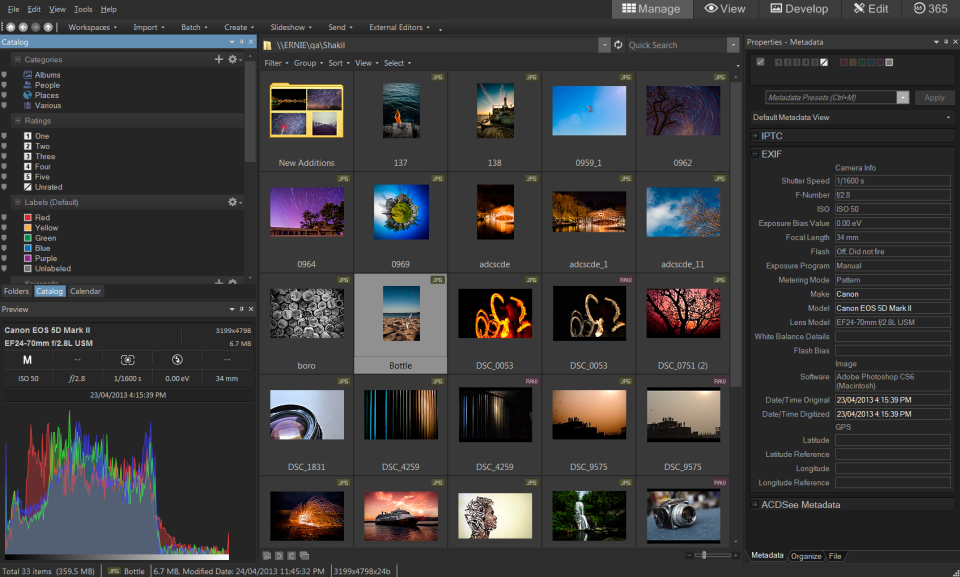Click the Apply button

coord(935,97)
